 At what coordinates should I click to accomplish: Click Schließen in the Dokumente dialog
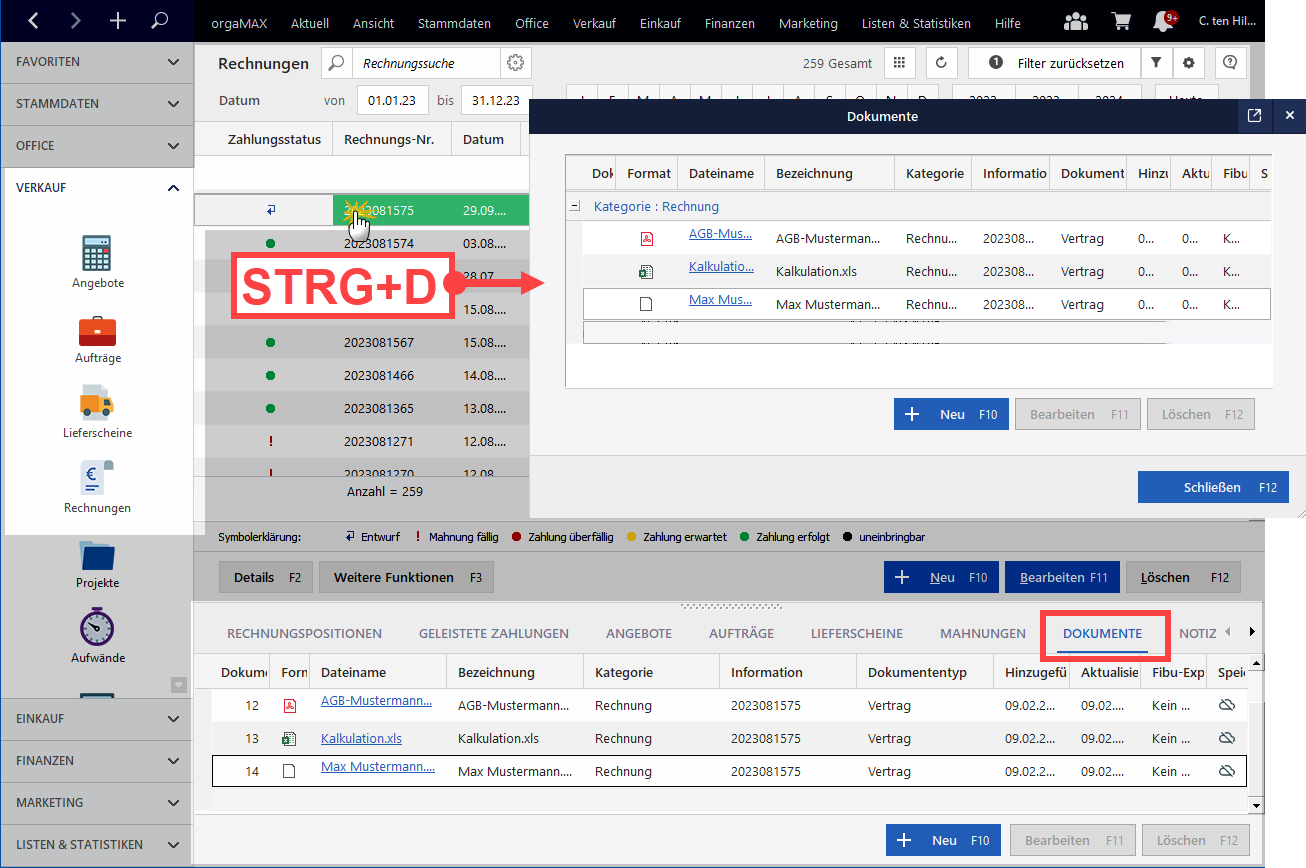(1213, 487)
